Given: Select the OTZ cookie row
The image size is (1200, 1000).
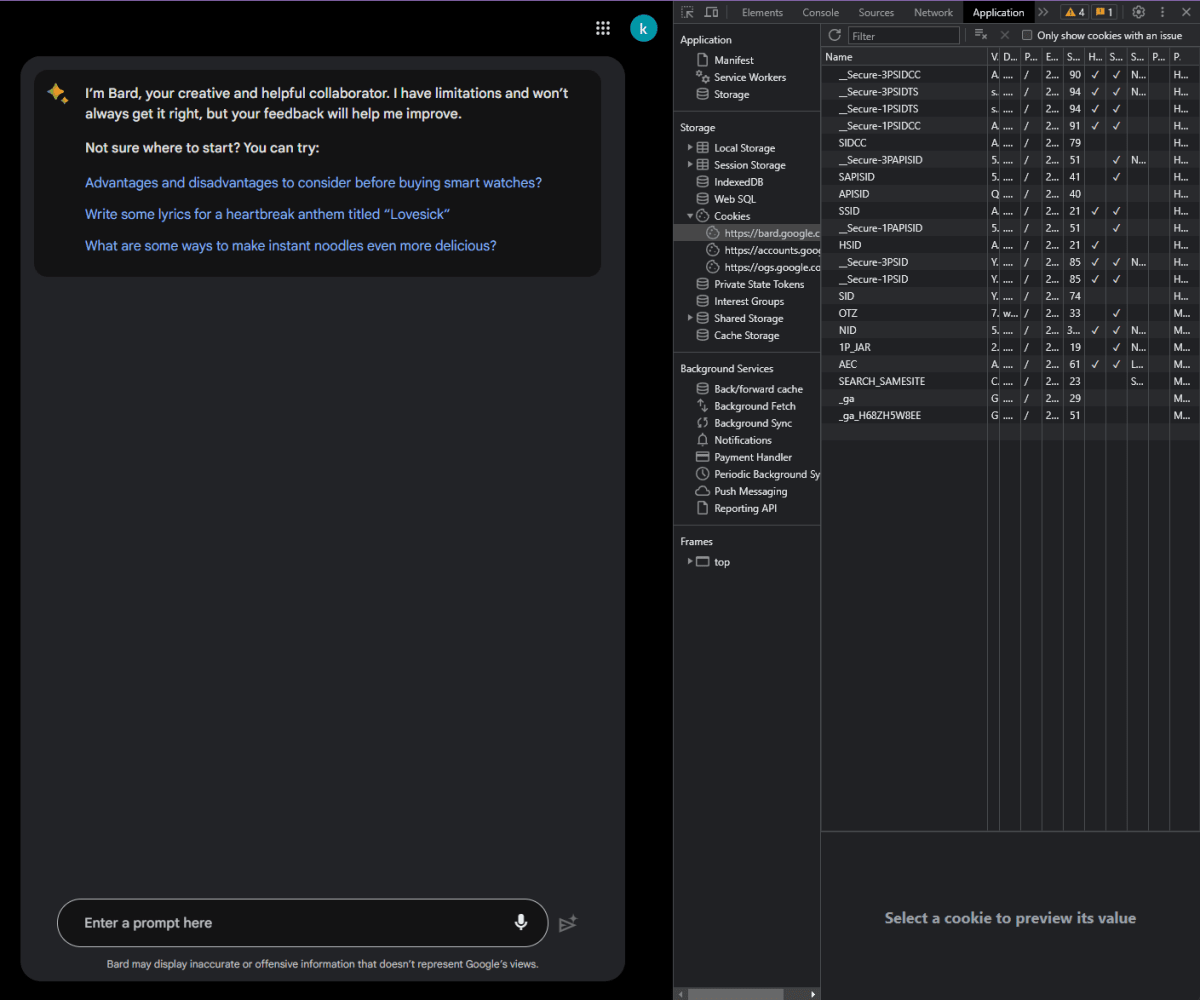Looking at the screenshot, I should click(1010, 313).
